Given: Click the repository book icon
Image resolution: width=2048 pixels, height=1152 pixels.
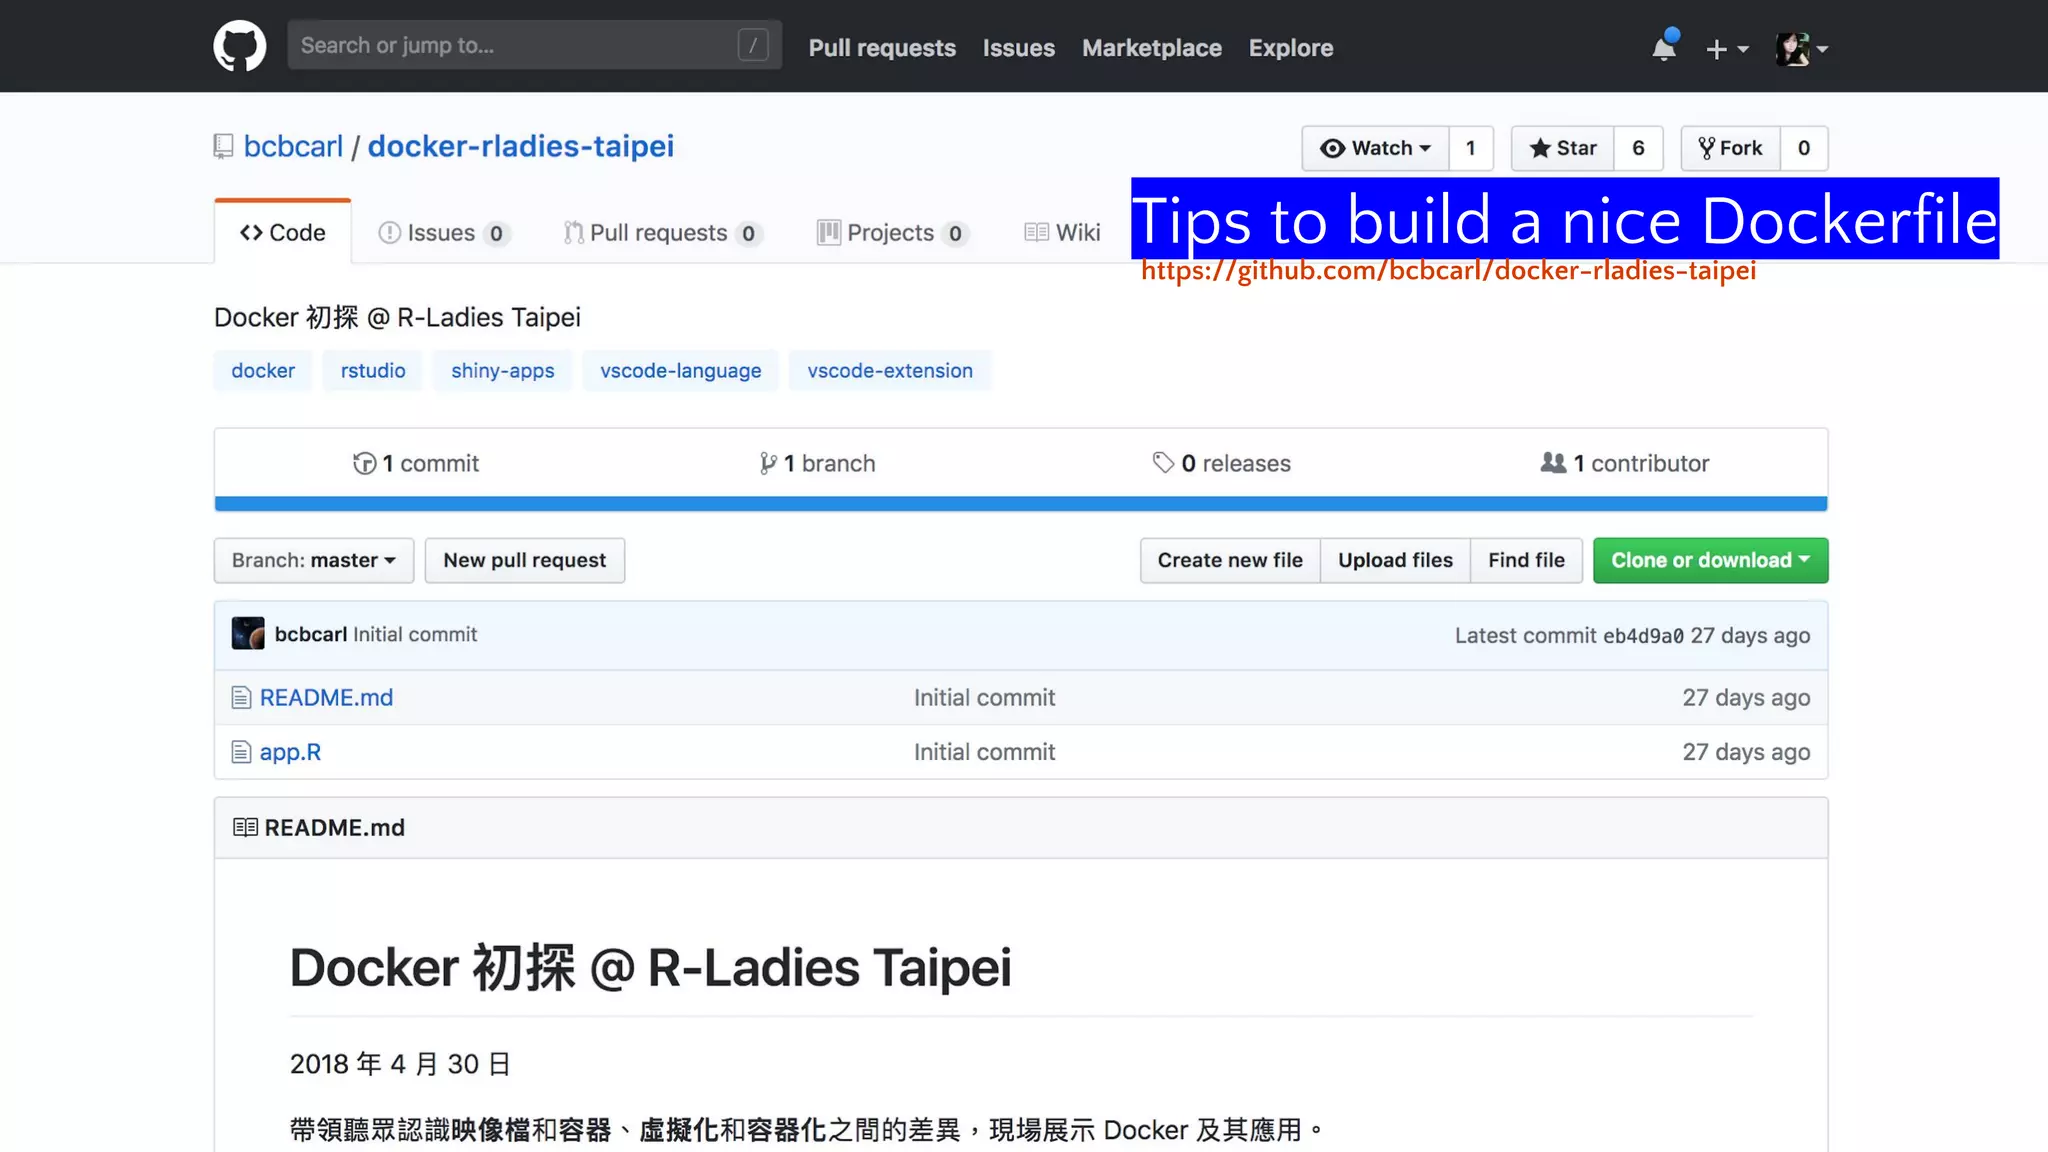Looking at the screenshot, I should (224, 147).
